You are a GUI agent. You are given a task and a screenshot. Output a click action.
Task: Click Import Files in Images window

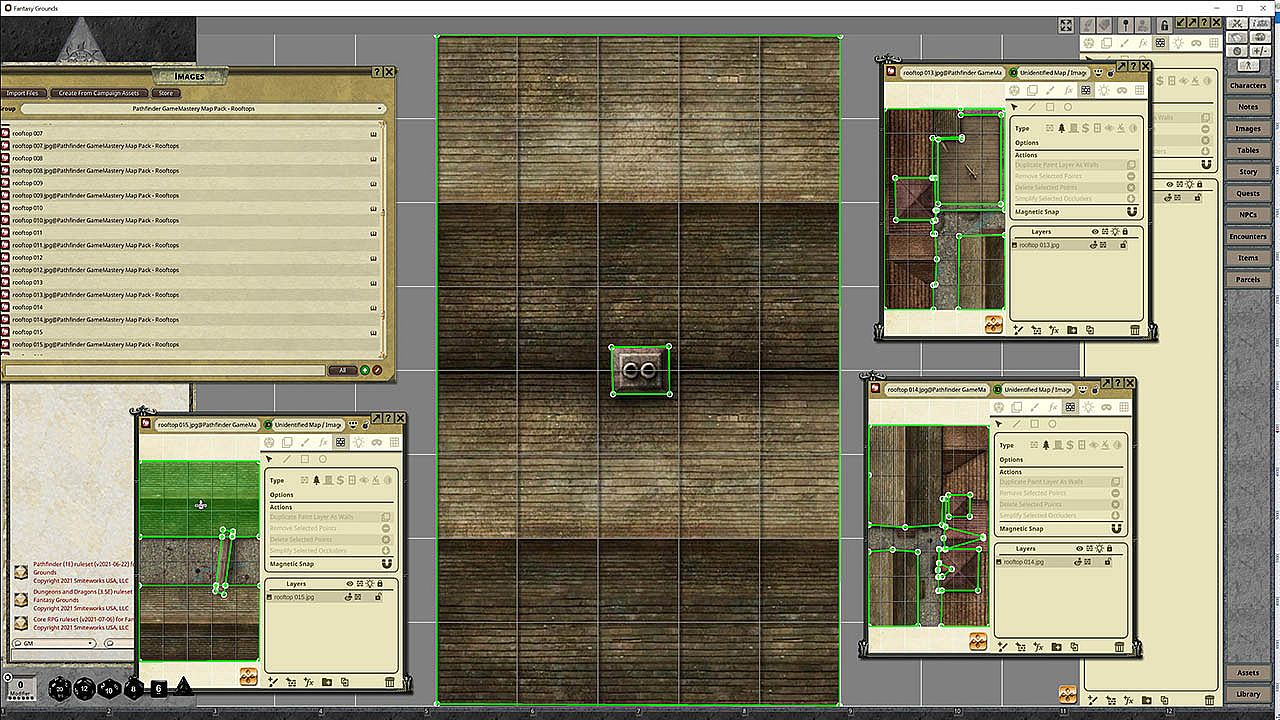[22, 93]
